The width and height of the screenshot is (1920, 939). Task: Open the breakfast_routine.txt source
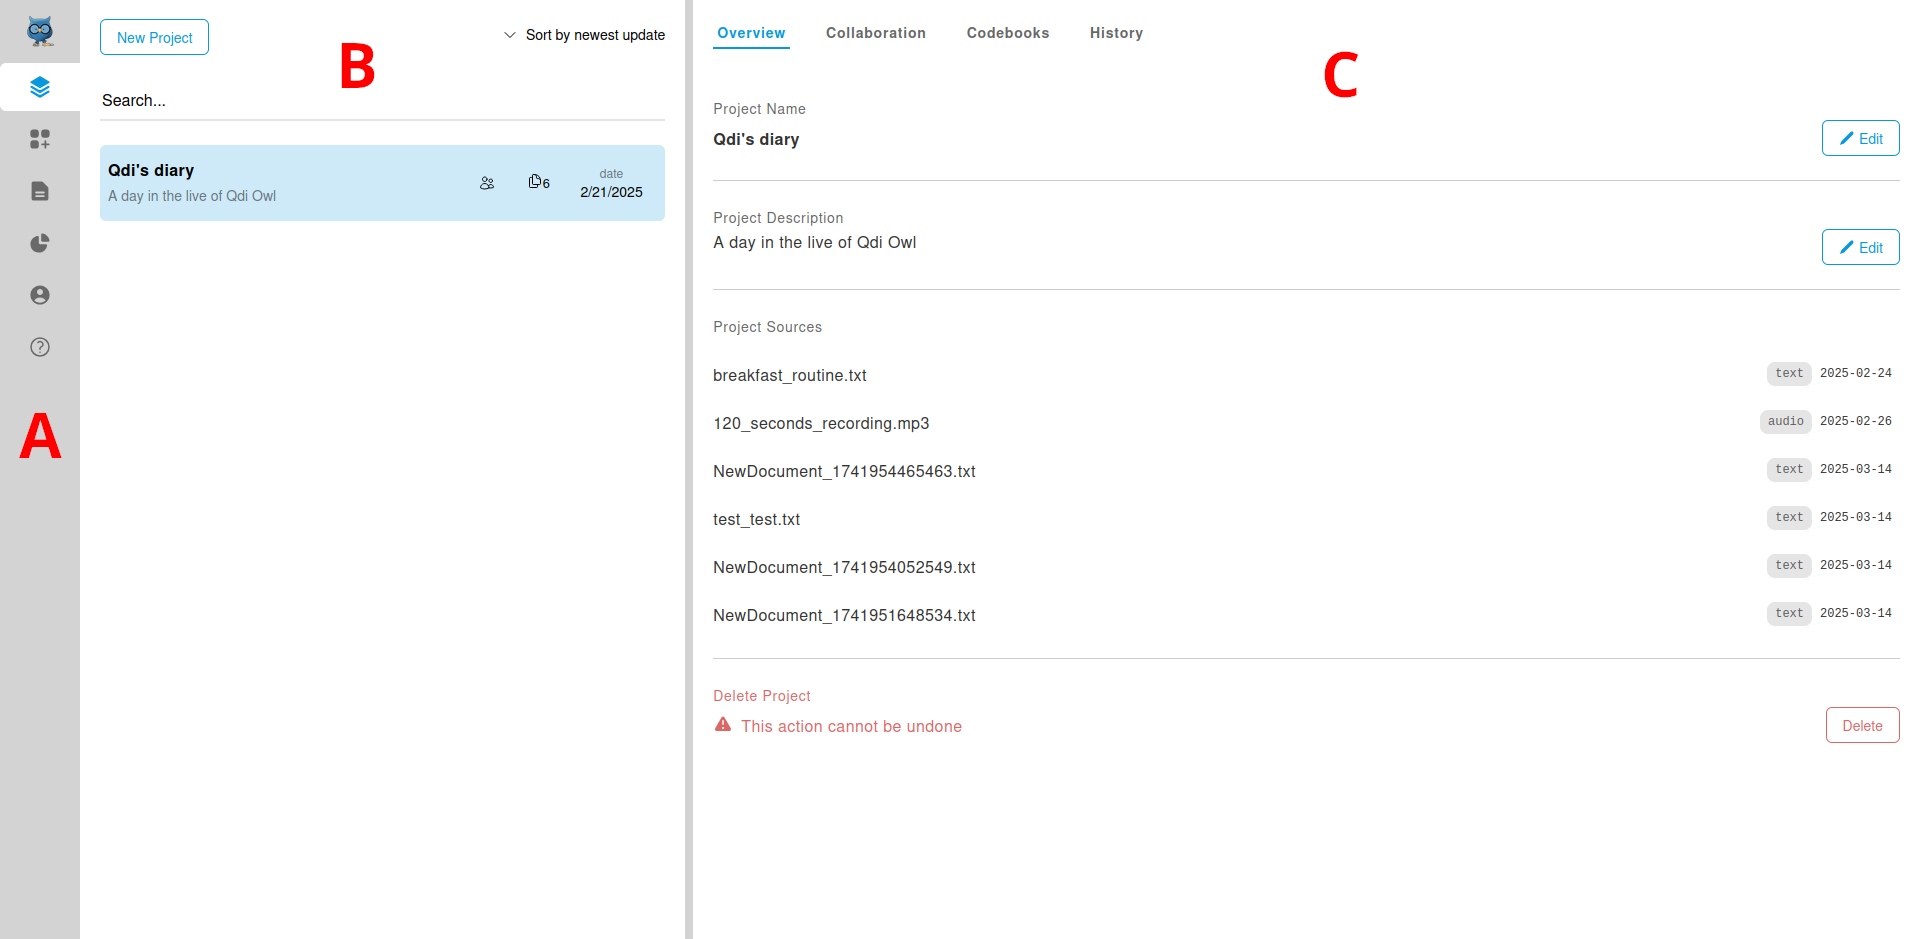coord(789,375)
